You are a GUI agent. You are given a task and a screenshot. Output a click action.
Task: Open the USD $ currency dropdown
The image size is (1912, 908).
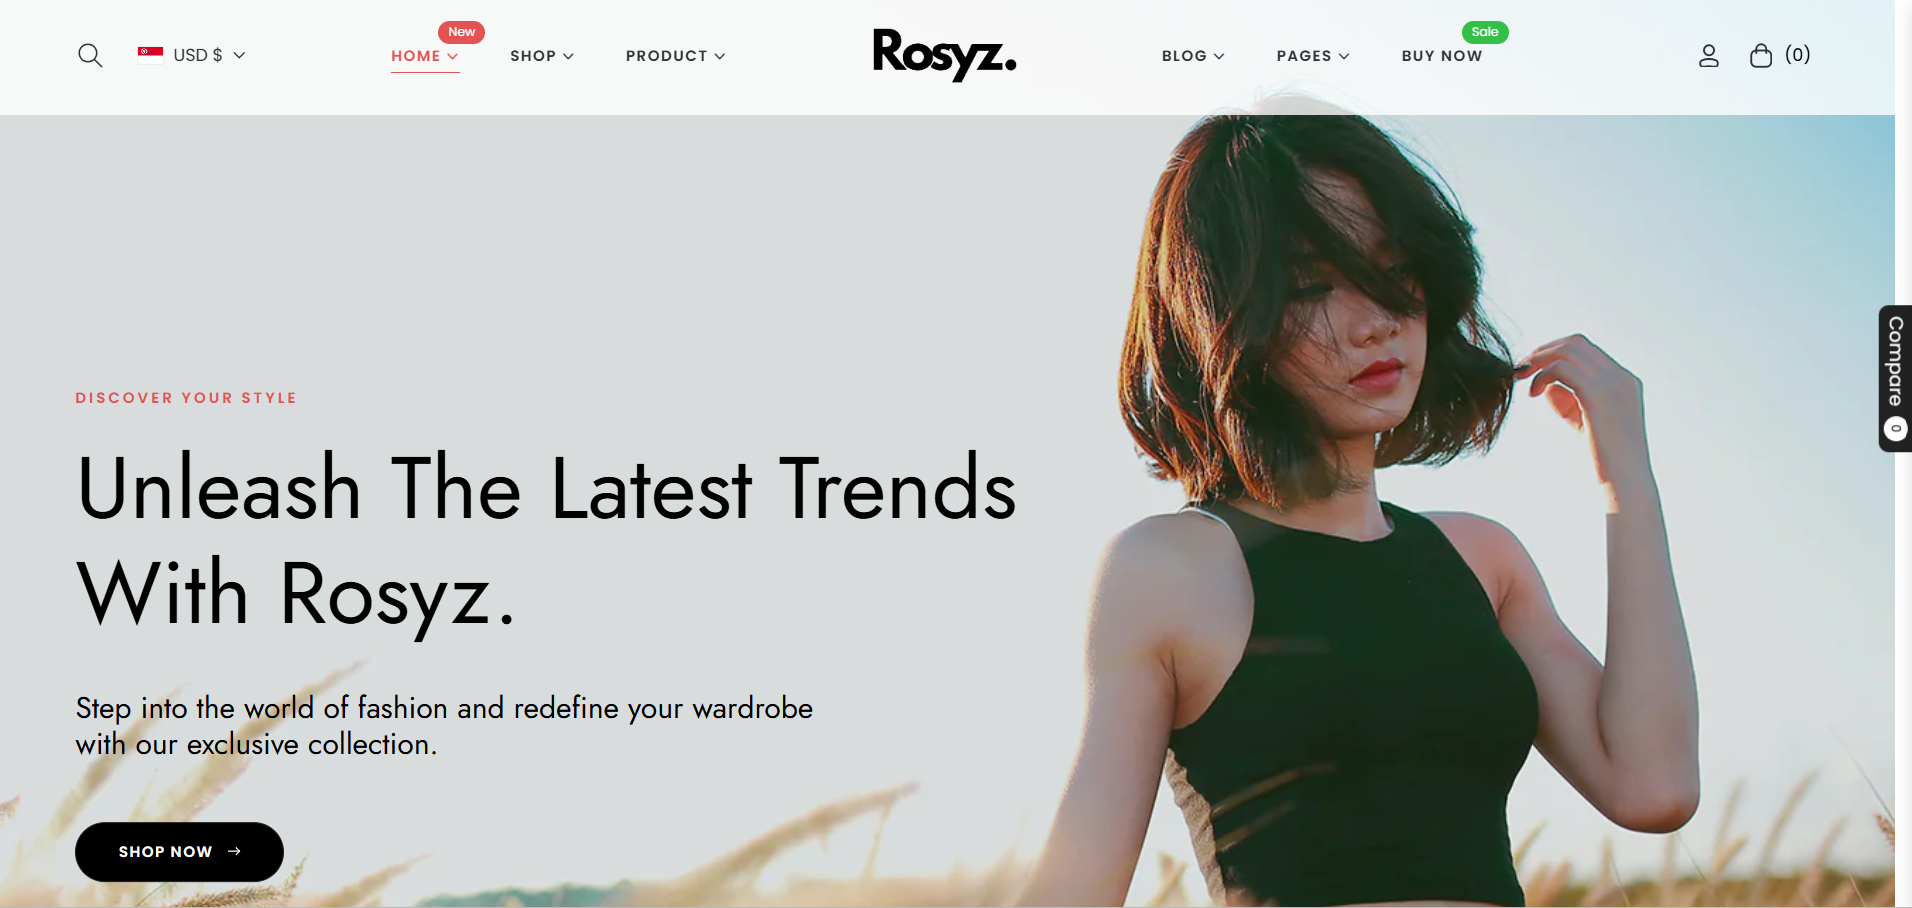click(192, 55)
